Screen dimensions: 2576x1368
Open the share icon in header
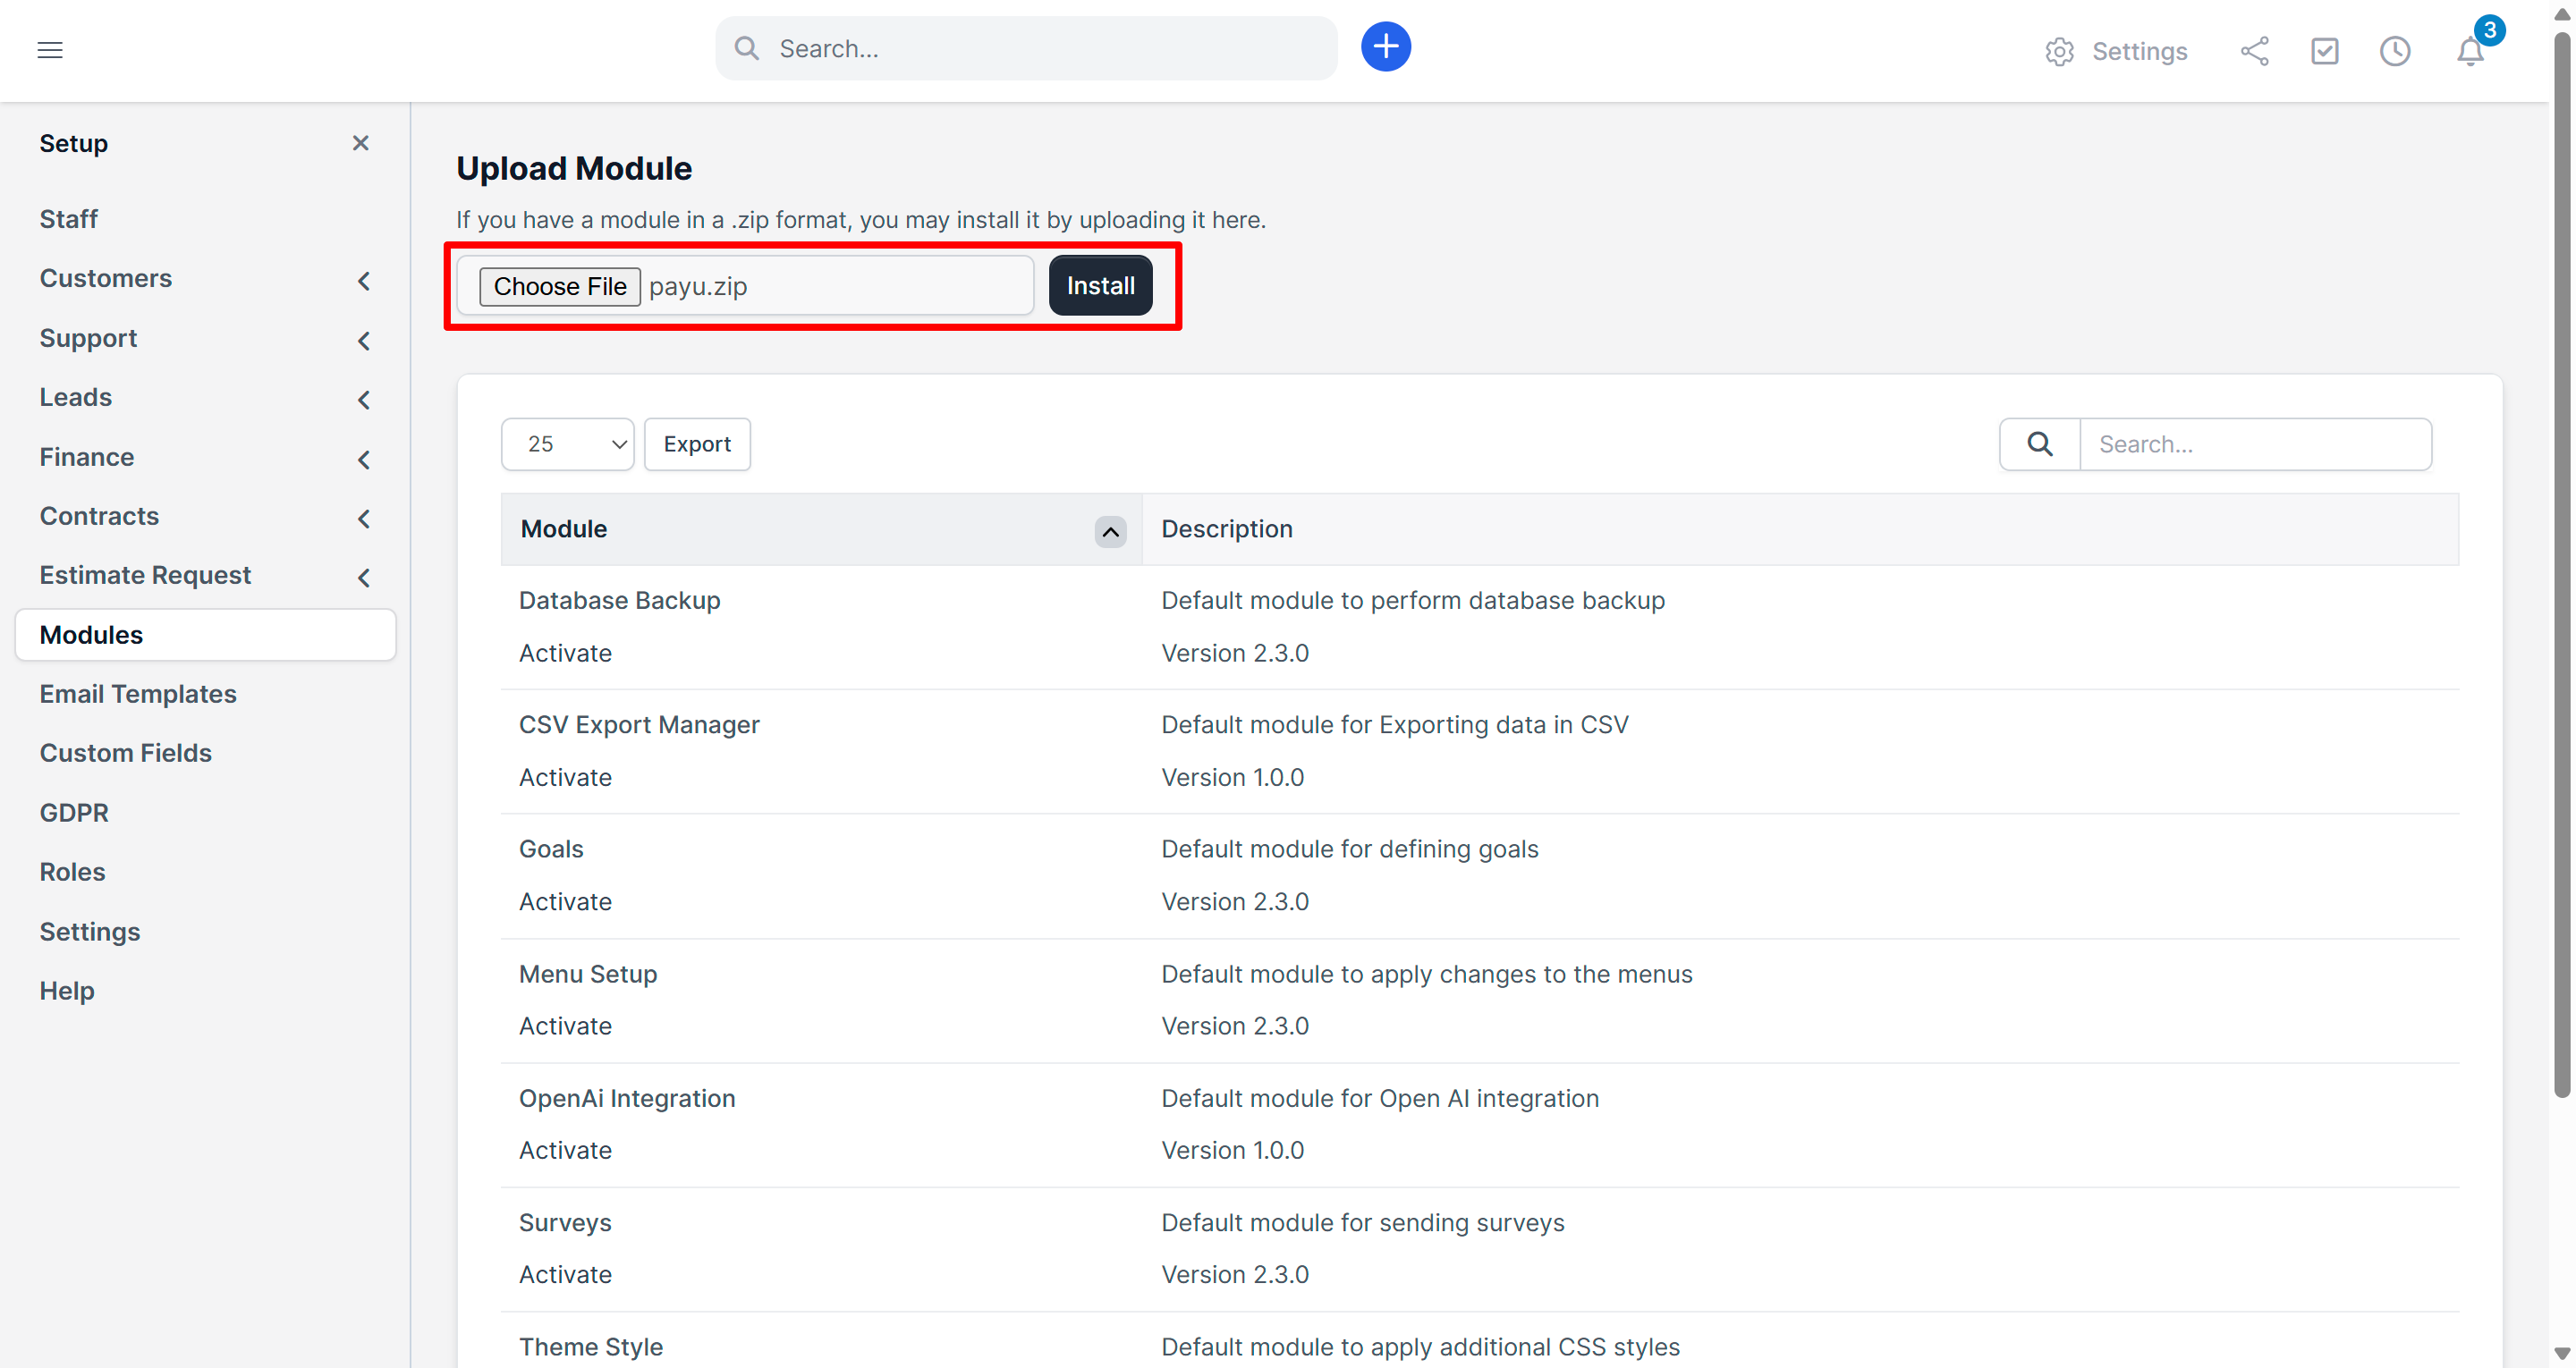click(x=2254, y=51)
